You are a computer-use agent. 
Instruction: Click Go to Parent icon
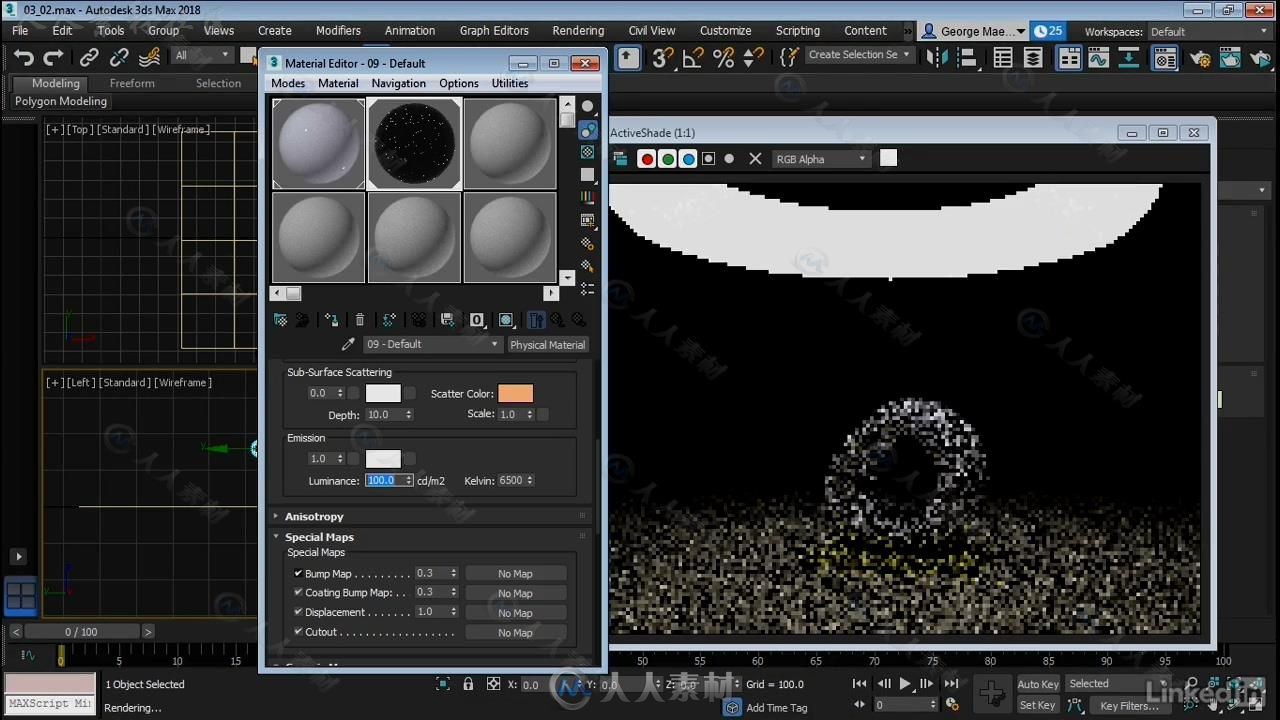coord(558,320)
